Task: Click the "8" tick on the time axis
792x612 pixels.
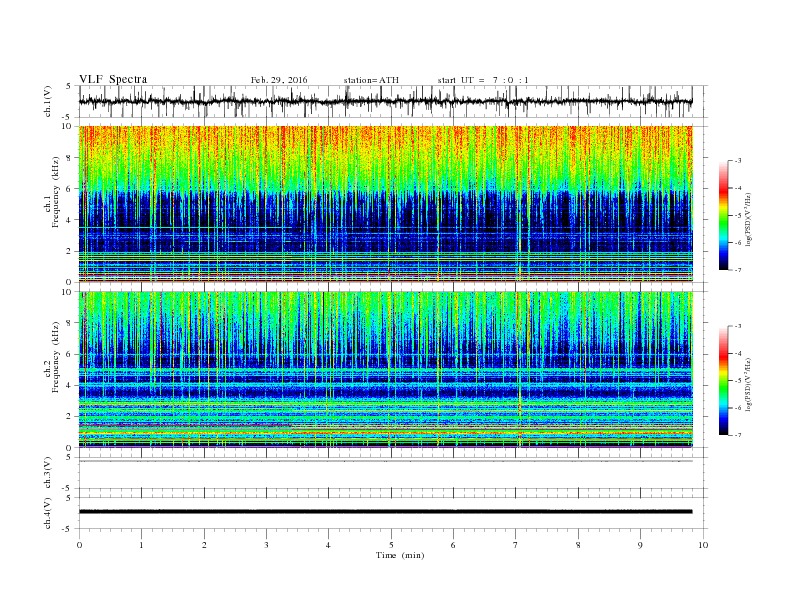Action: point(578,545)
